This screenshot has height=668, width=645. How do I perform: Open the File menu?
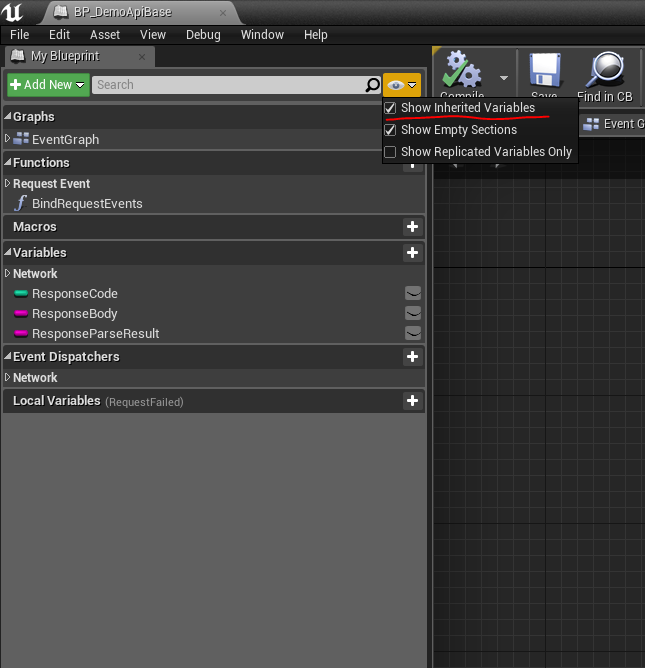(20, 35)
